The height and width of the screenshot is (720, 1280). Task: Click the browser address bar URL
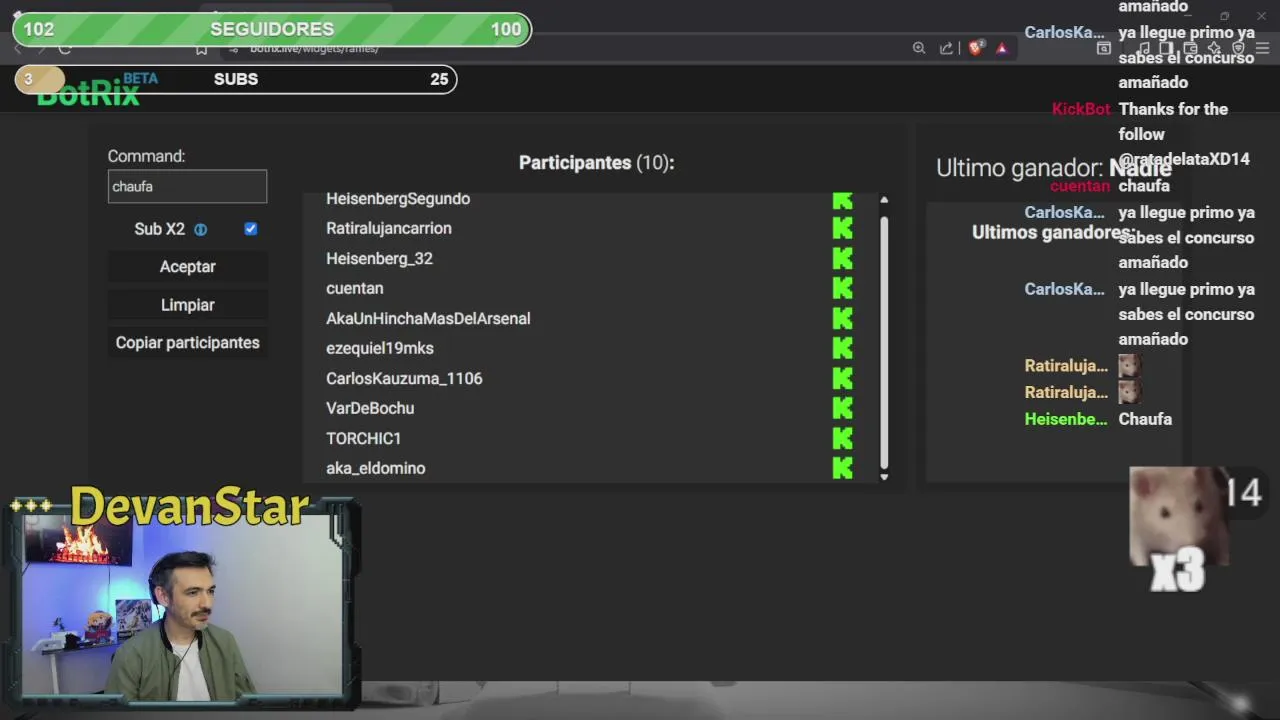point(314,48)
